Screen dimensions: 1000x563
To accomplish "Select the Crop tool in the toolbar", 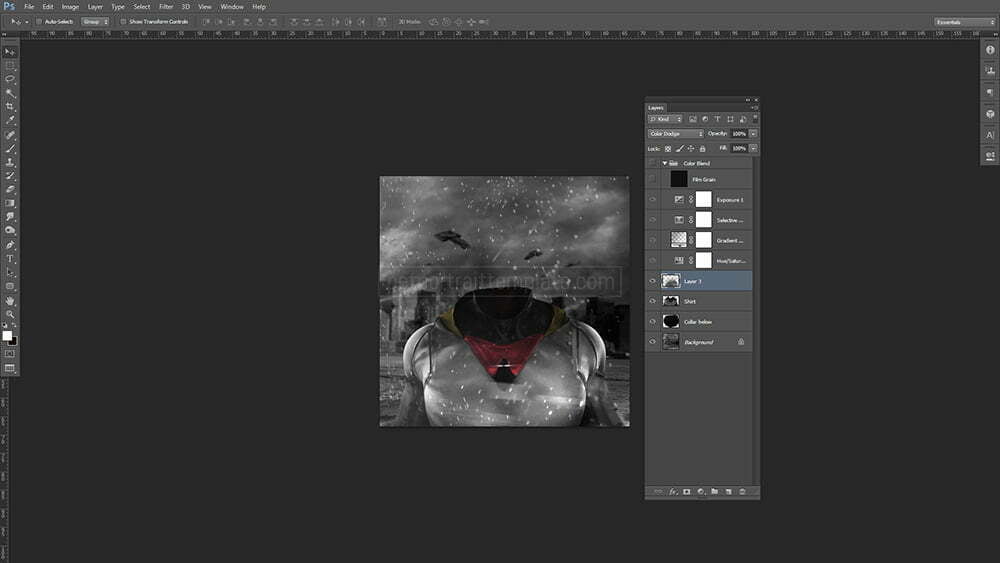I will pyautogui.click(x=11, y=106).
